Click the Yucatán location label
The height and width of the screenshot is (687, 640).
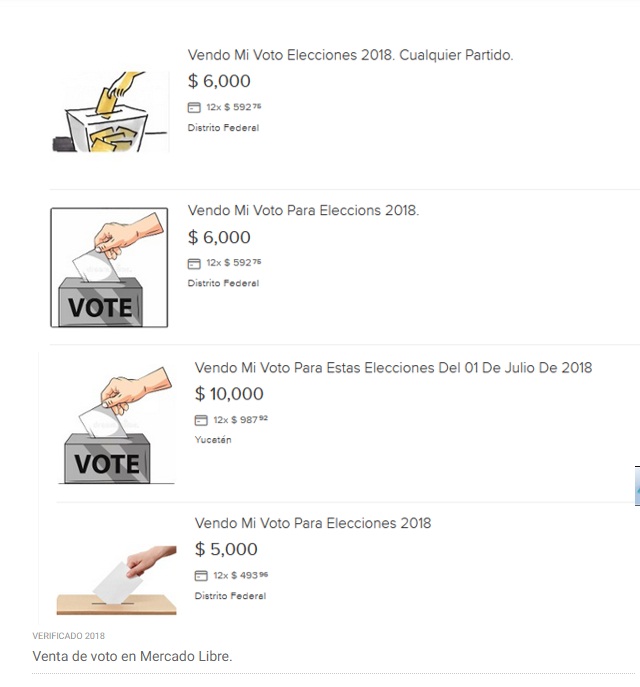[x=213, y=440]
